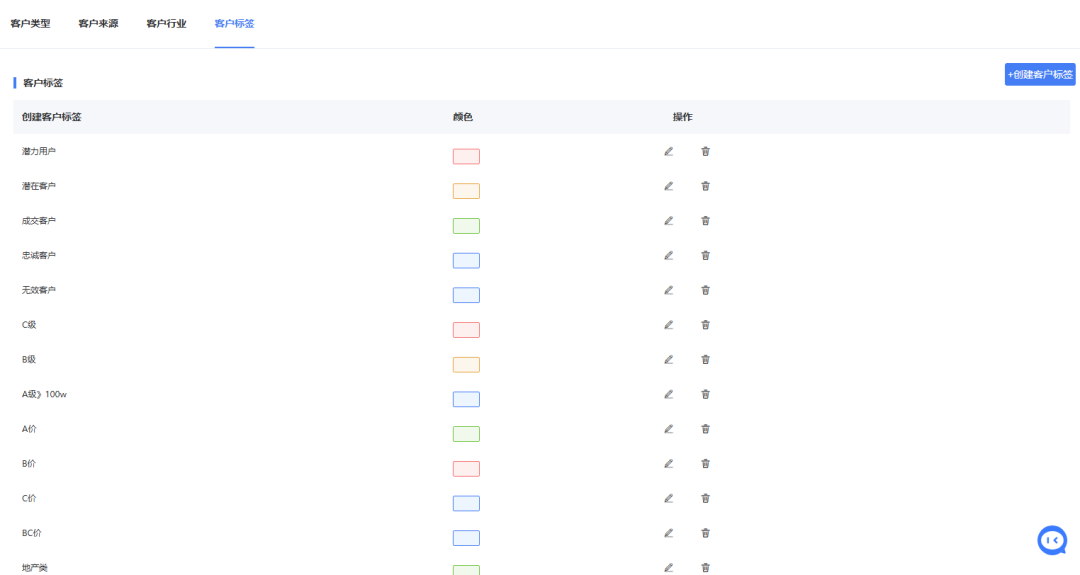
Task: Edit the C级 tag
Action: pos(668,325)
